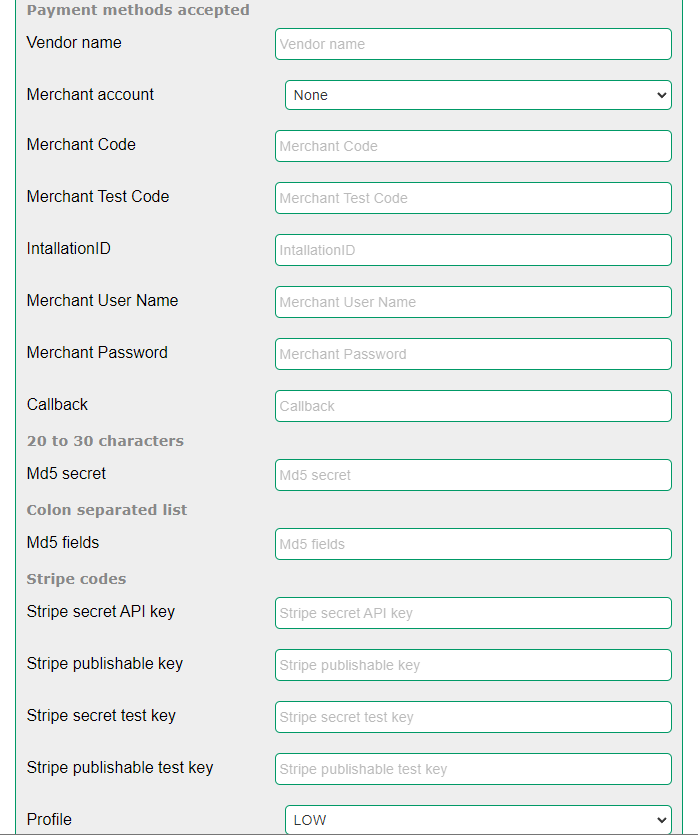Image resolution: width=698 pixels, height=835 pixels.
Task: Focus the Stripe secret API key field
Action: coord(472,613)
